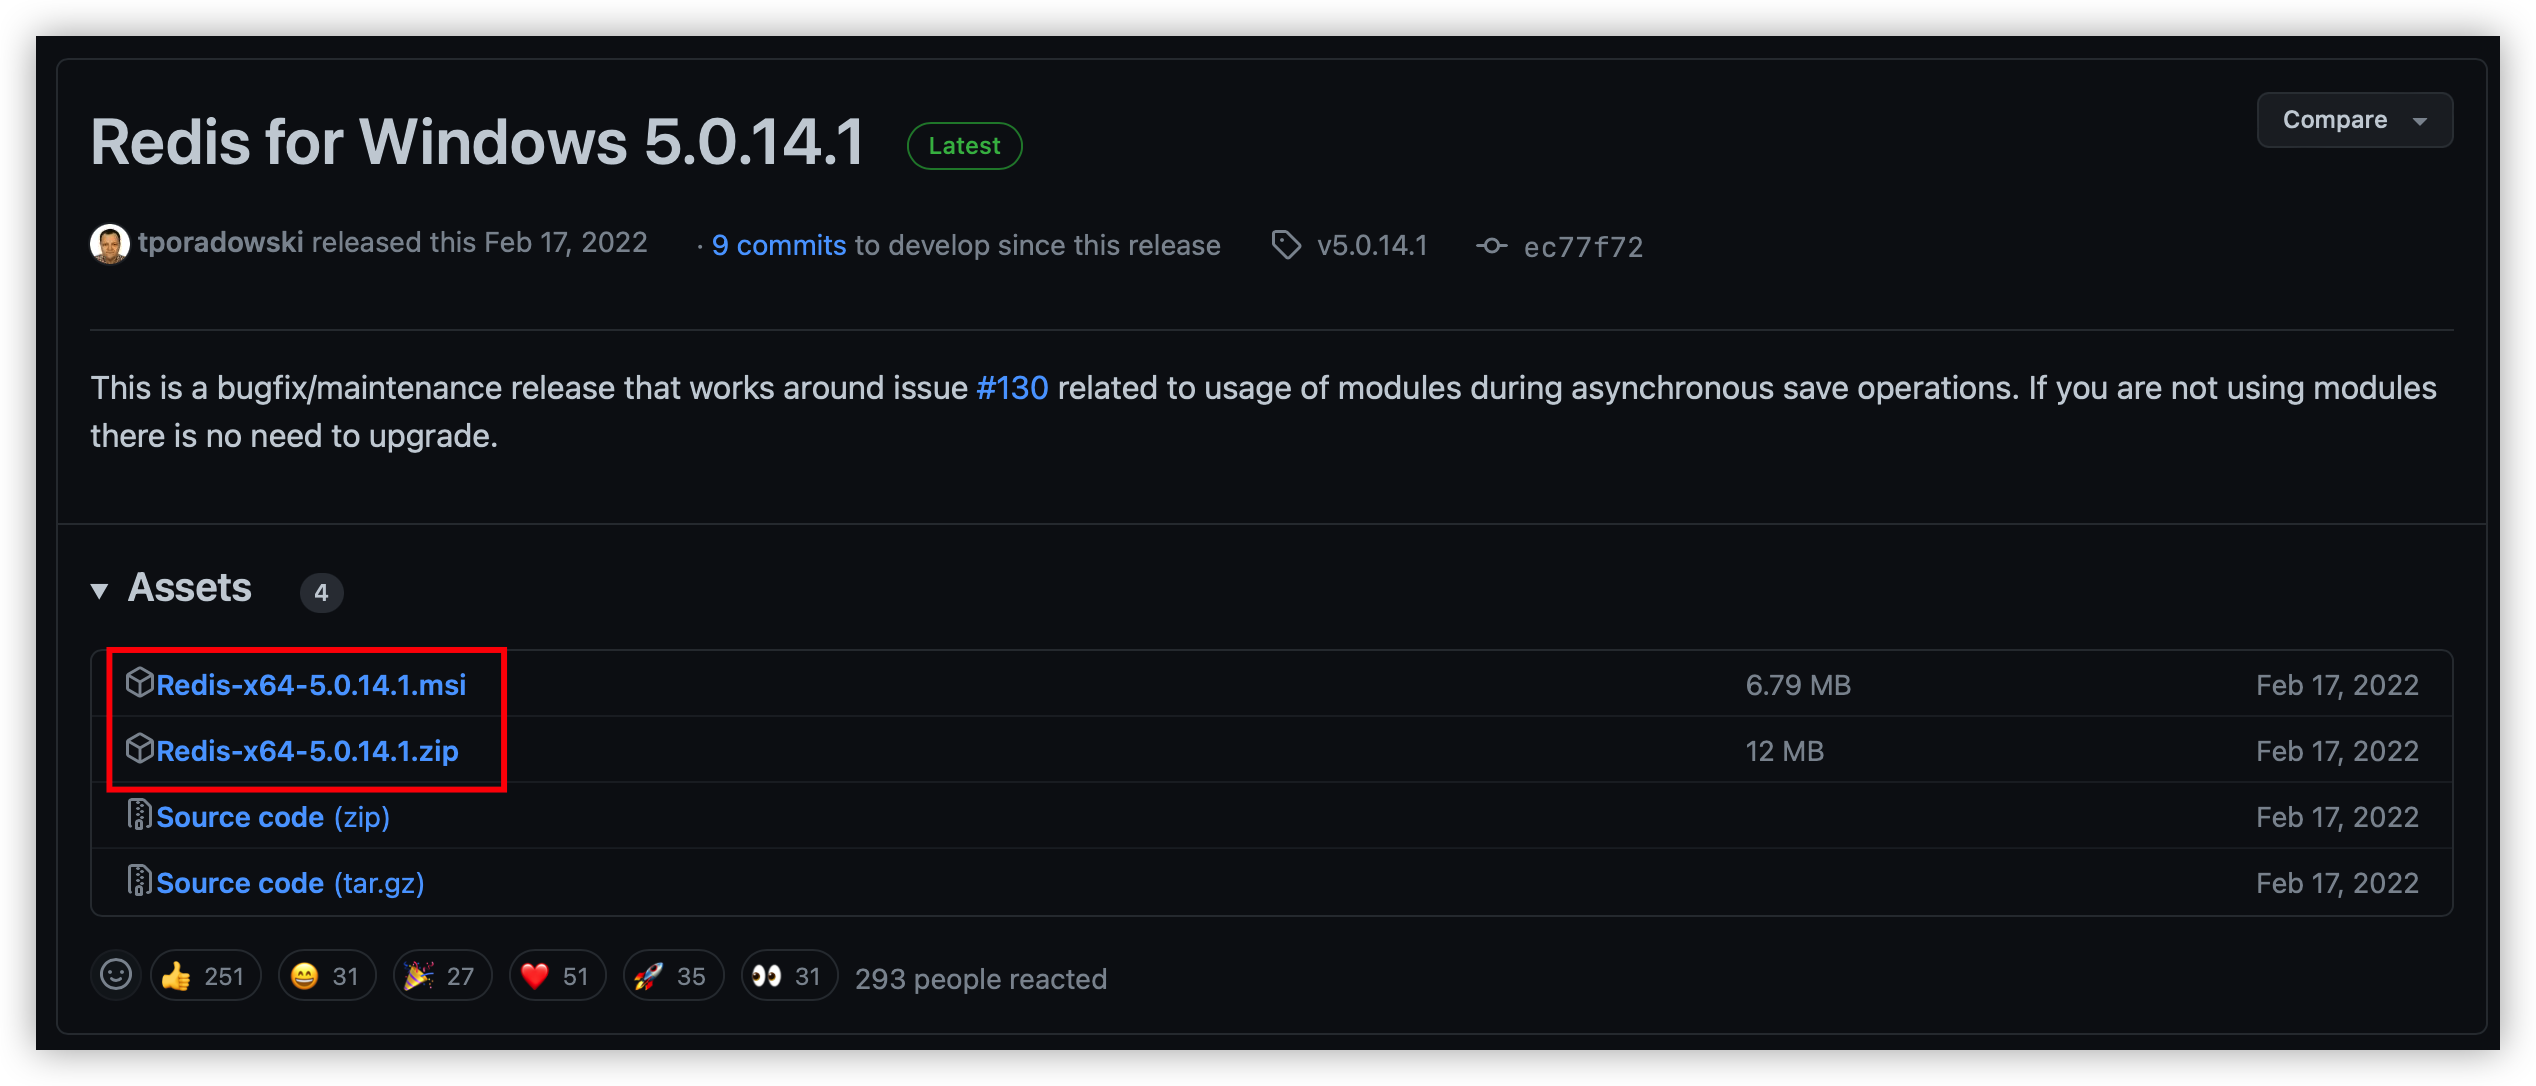Click tporadowski's avatar image
The image size is (2536, 1086).
(110, 244)
